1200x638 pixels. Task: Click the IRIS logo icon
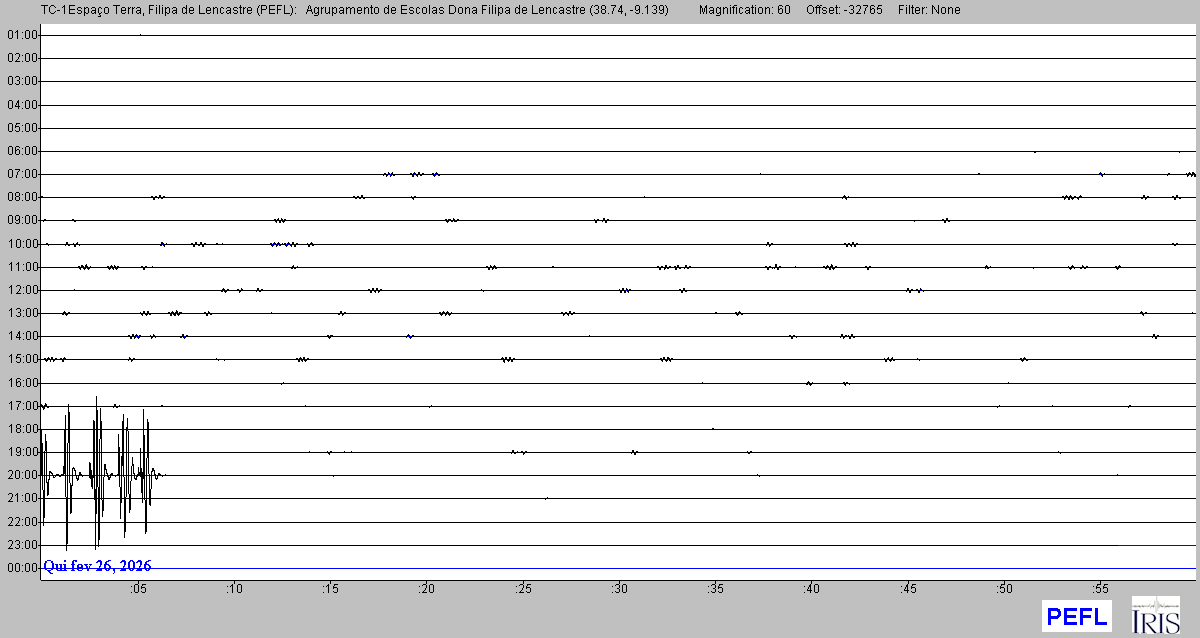point(1155,615)
